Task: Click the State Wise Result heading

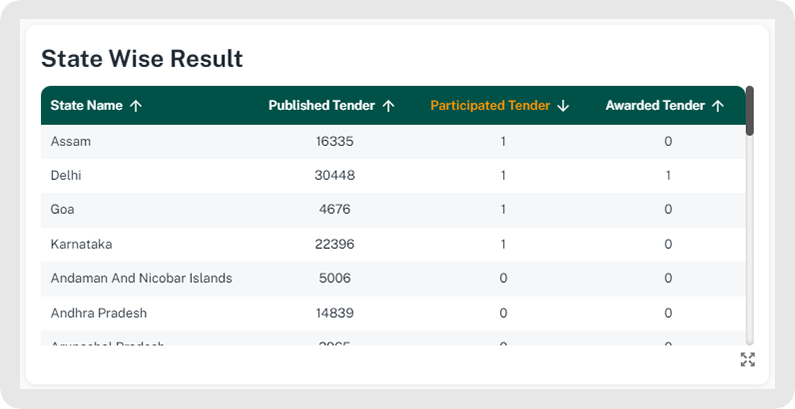Action: tap(142, 59)
